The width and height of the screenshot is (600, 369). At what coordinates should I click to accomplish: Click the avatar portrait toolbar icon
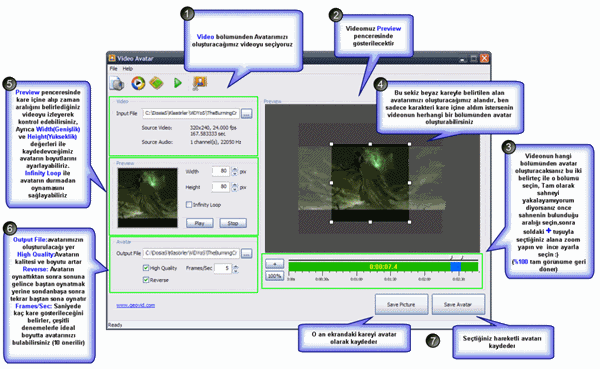click(199, 83)
